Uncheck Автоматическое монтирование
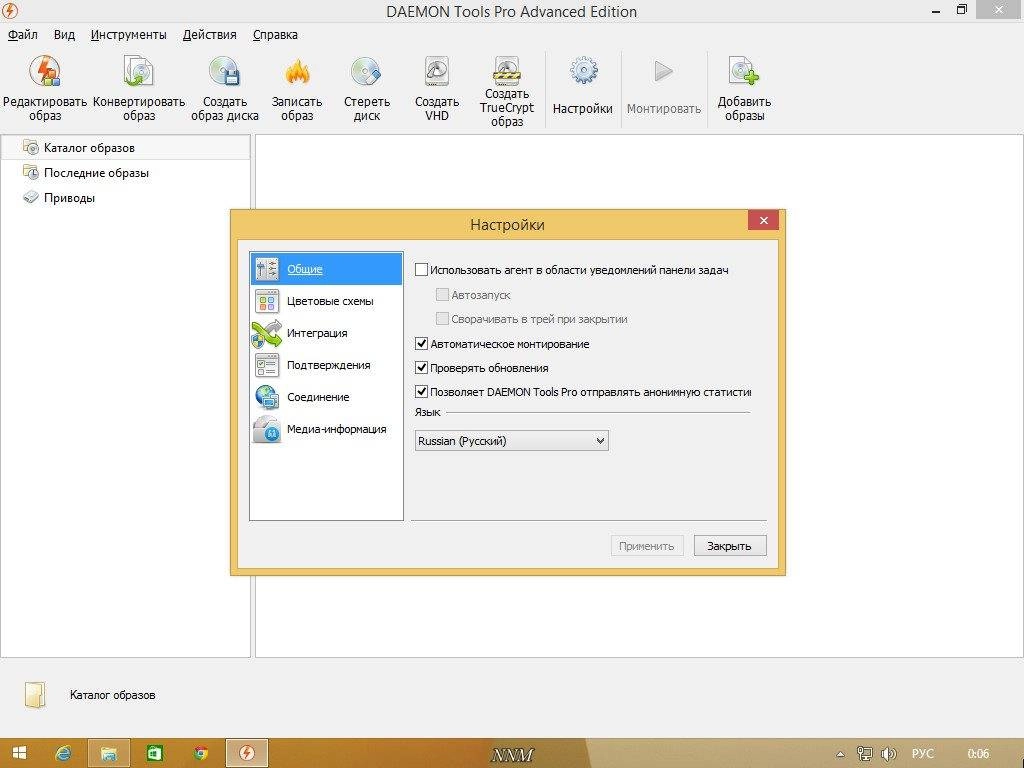Image resolution: width=1024 pixels, height=768 pixels. [422, 344]
